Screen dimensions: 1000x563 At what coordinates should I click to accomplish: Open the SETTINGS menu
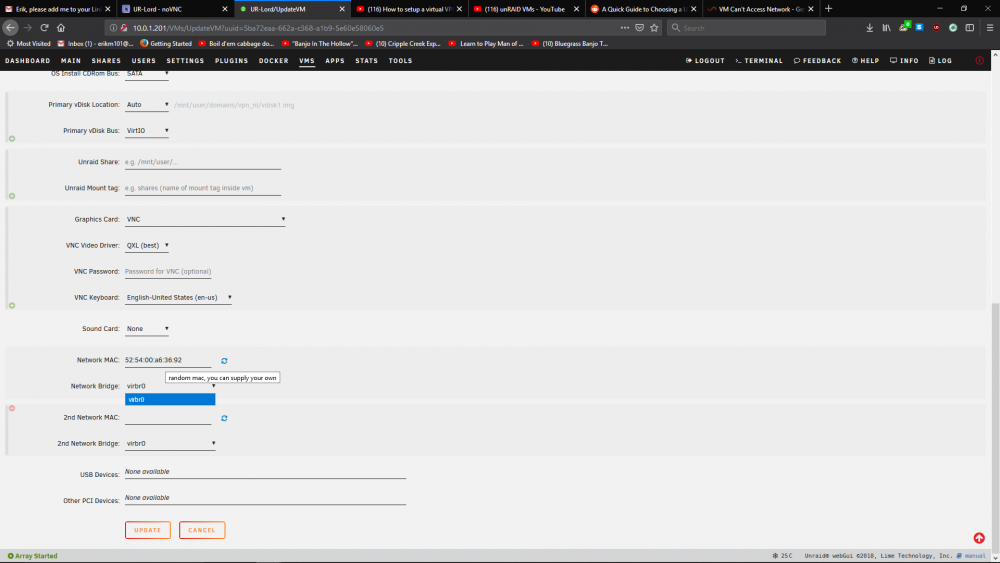pyautogui.click(x=185, y=61)
